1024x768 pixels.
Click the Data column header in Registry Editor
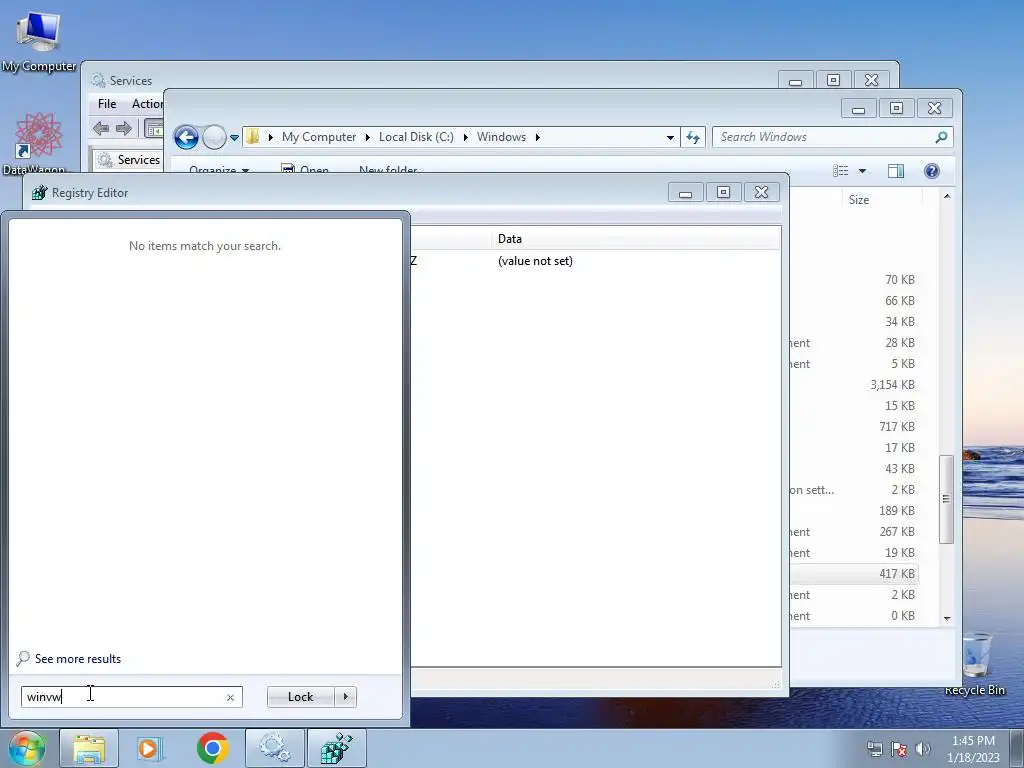(x=635, y=239)
